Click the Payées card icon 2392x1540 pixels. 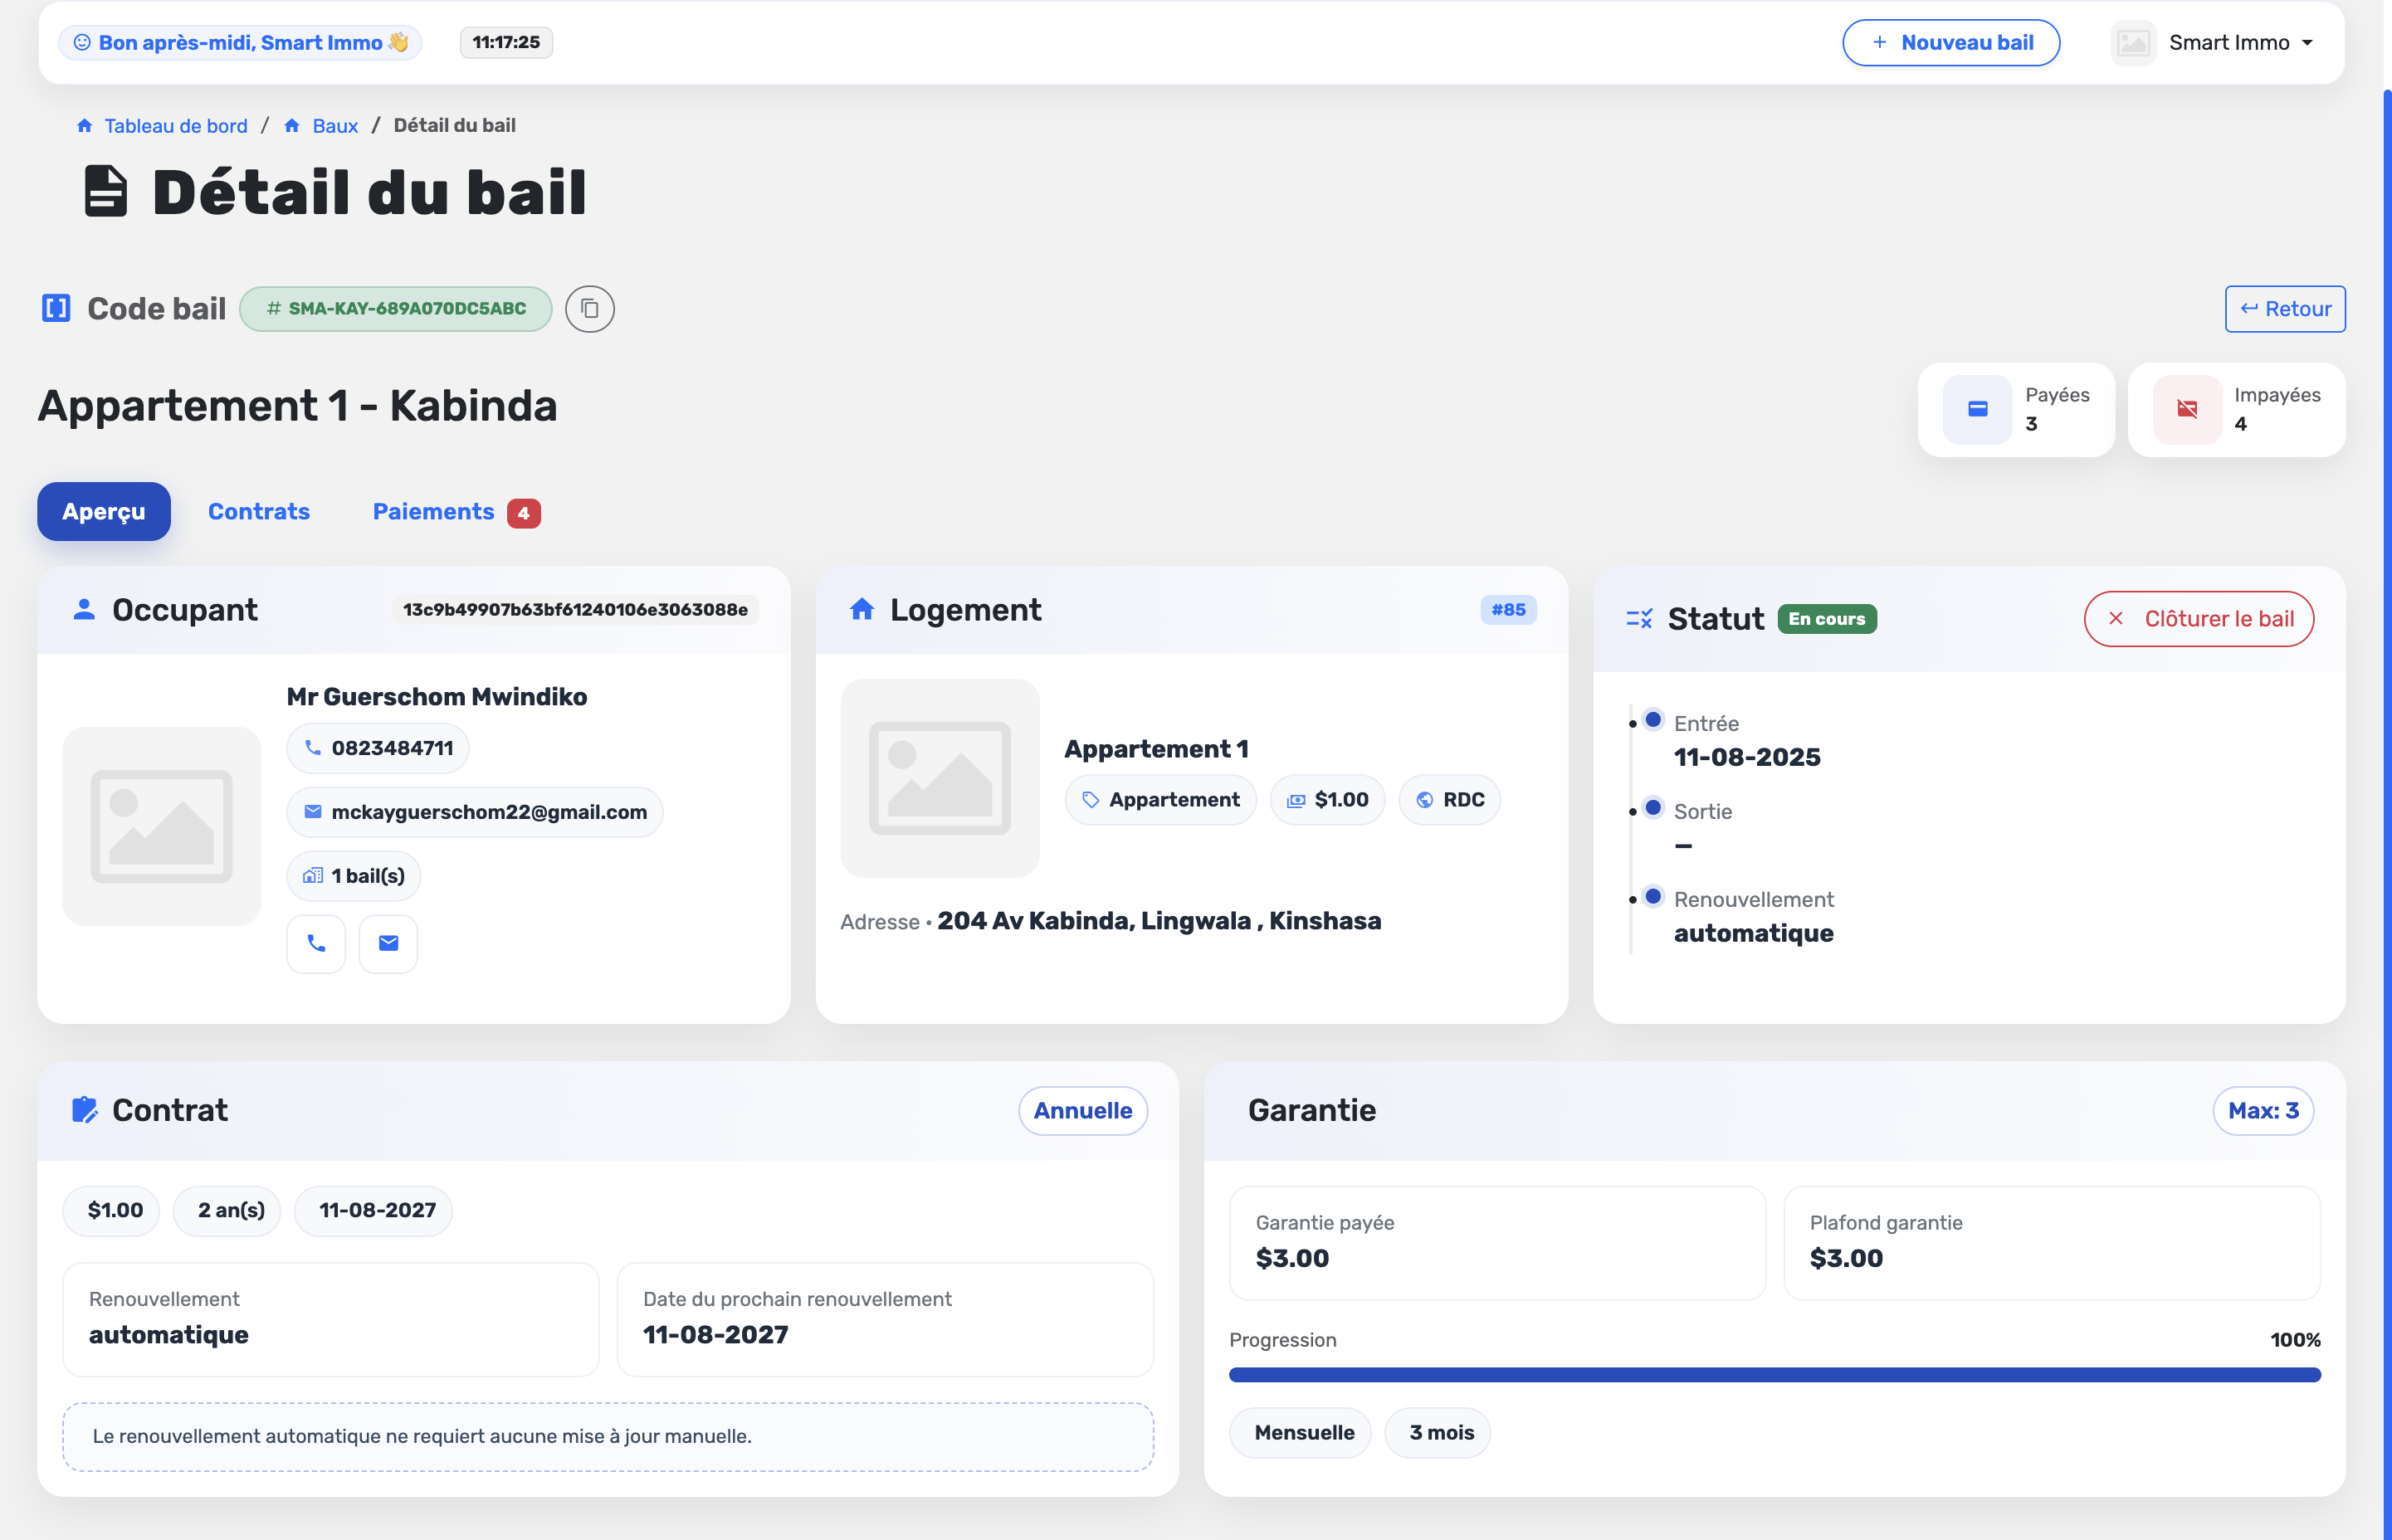1977,409
